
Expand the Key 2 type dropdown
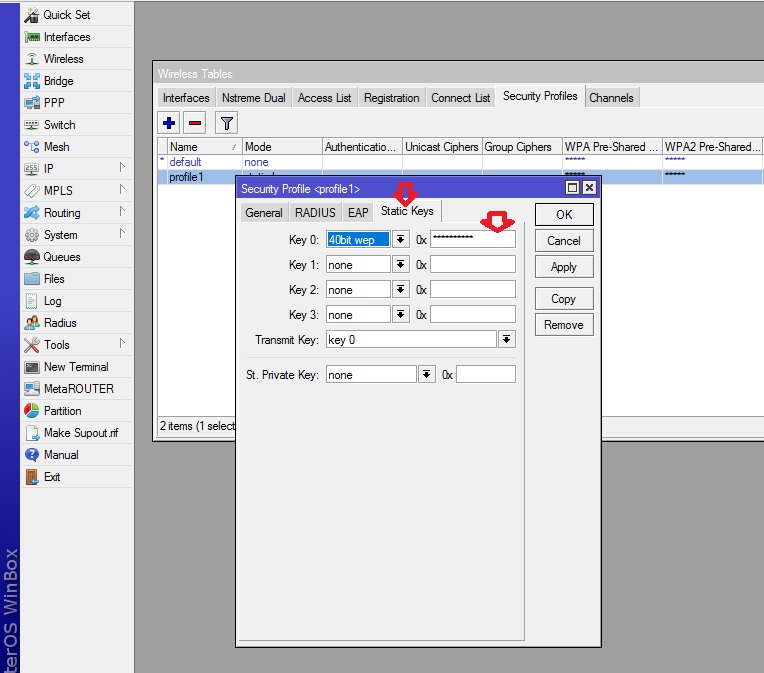coord(401,290)
